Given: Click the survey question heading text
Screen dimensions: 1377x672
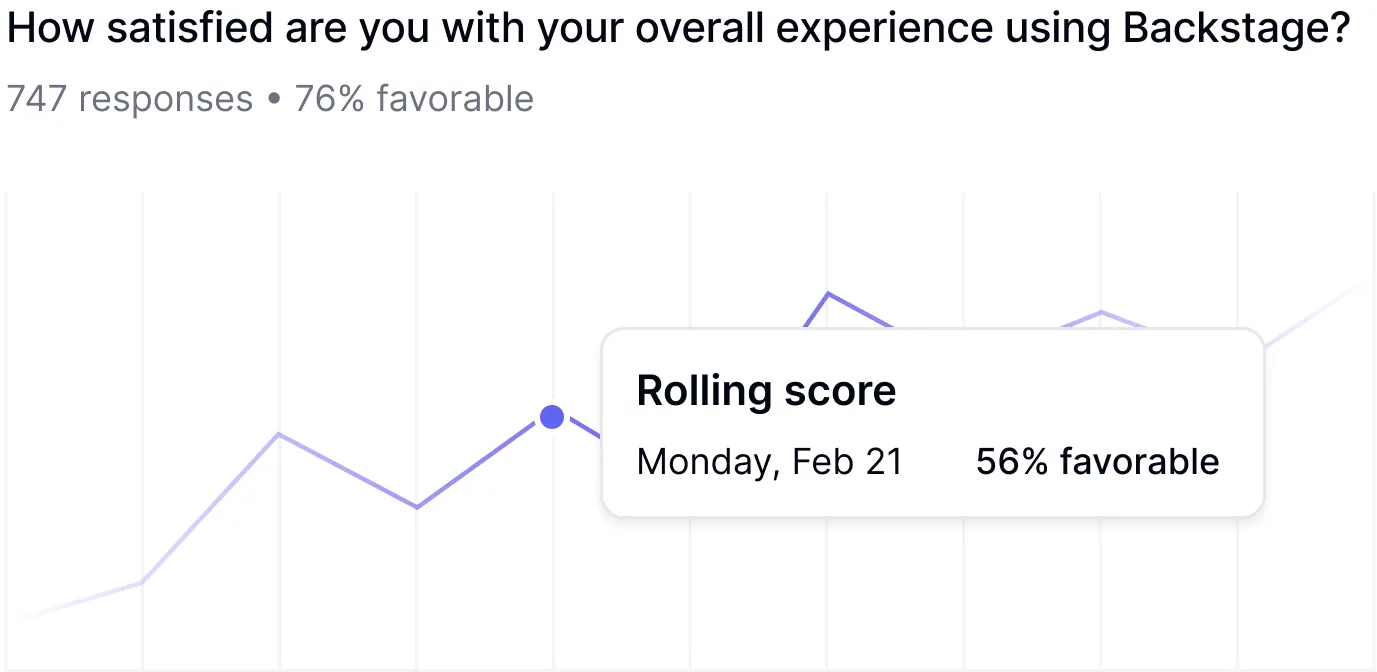Looking at the screenshot, I should tap(678, 30).
